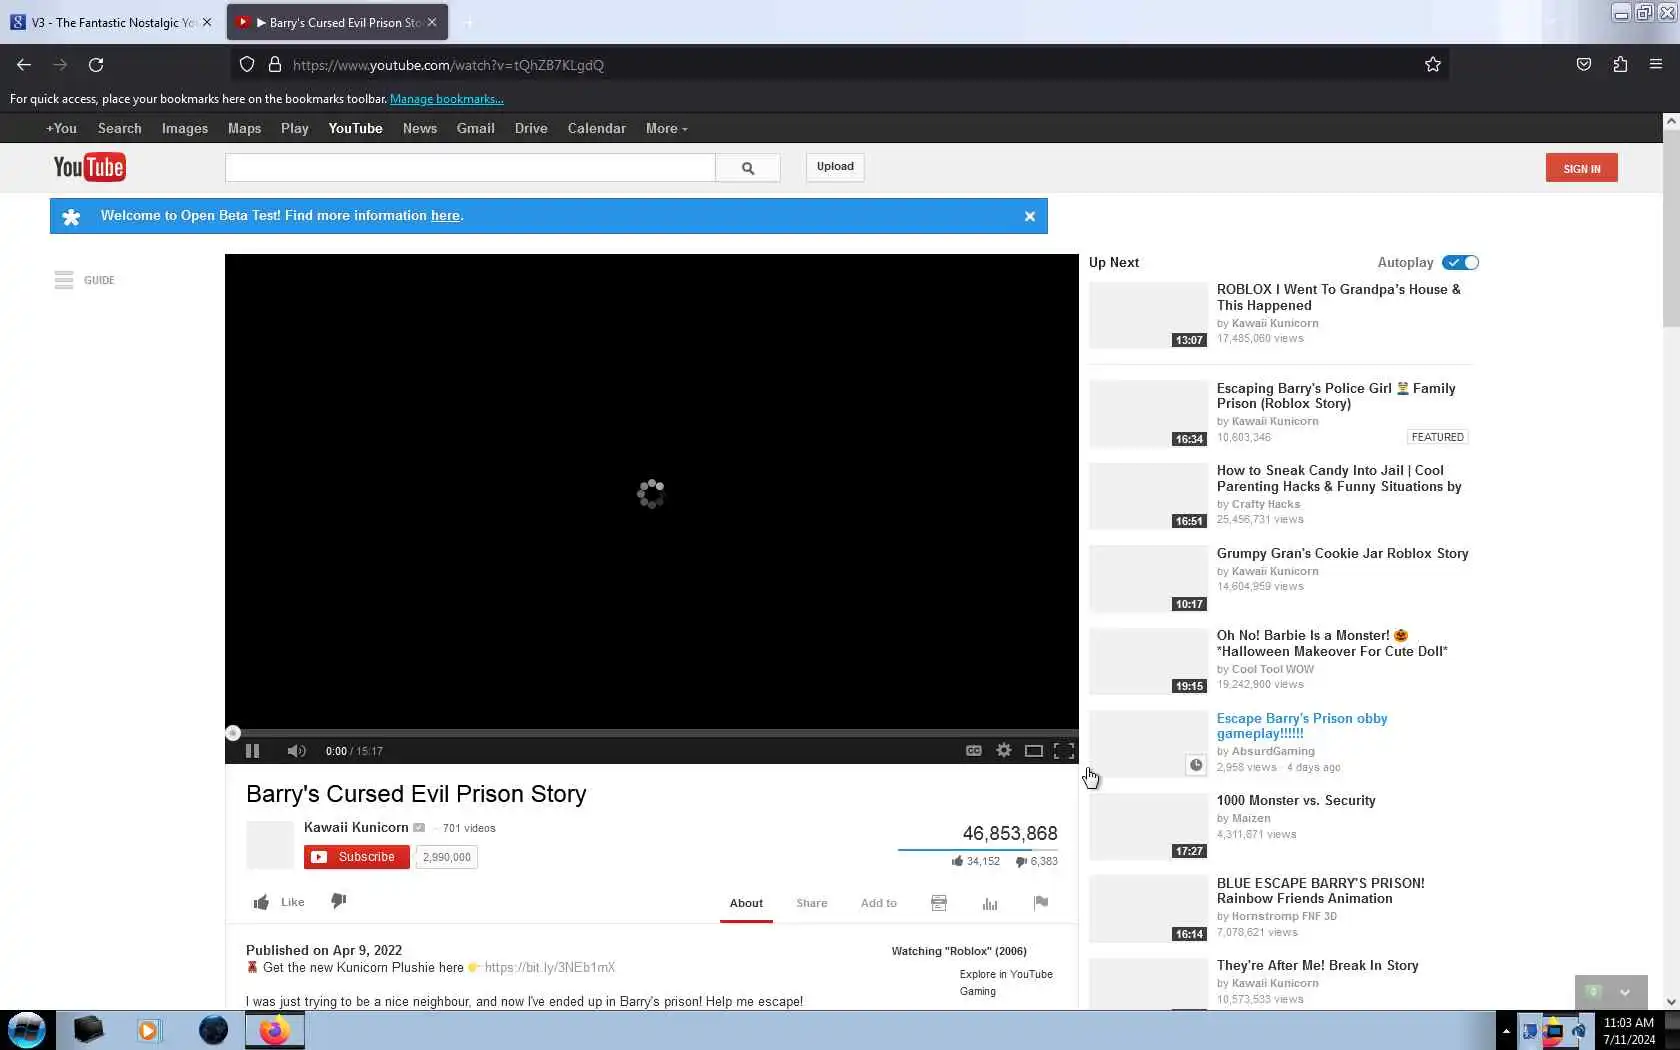Open the Manage bookmarks link
This screenshot has height=1050, width=1680.
coord(447,99)
